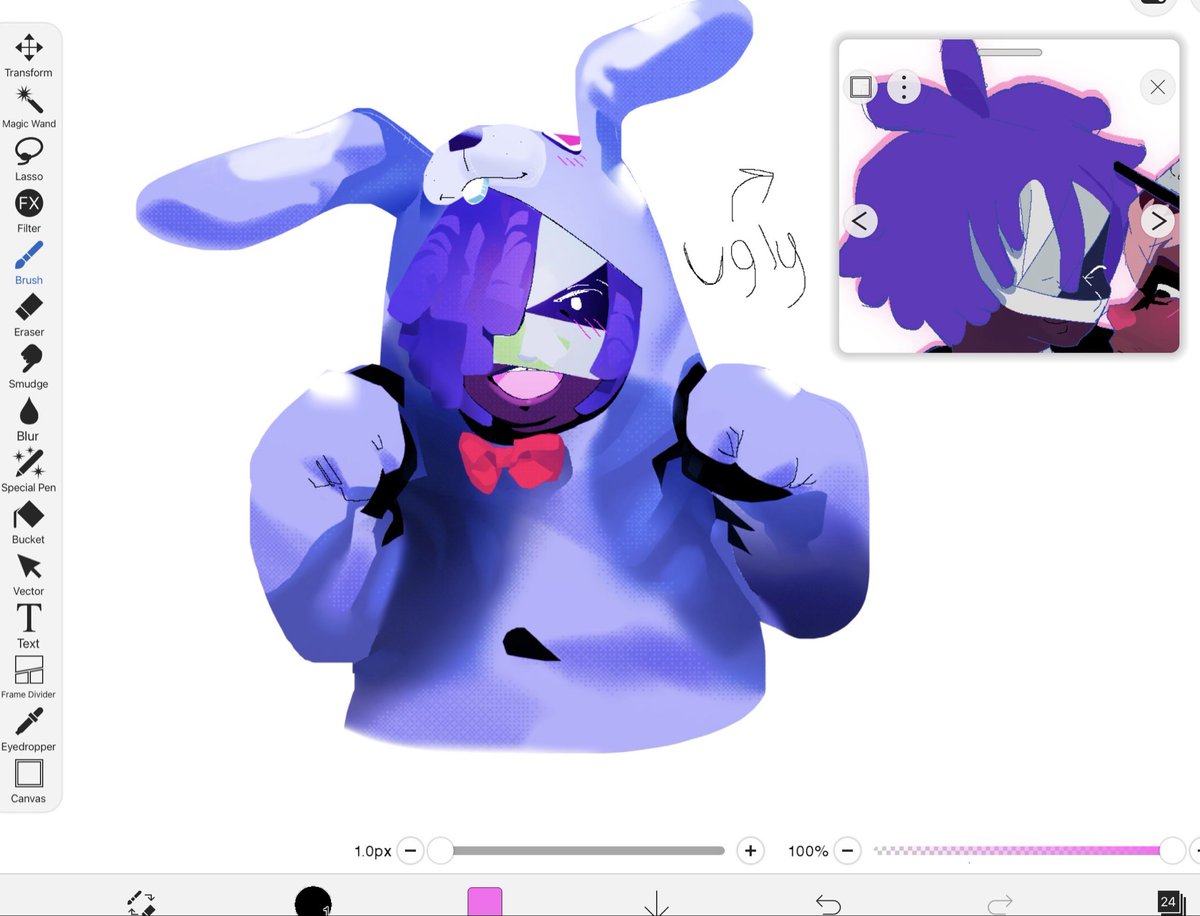Image resolution: width=1200 pixels, height=916 pixels.
Task: Close the reference image window
Action: [1157, 87]
